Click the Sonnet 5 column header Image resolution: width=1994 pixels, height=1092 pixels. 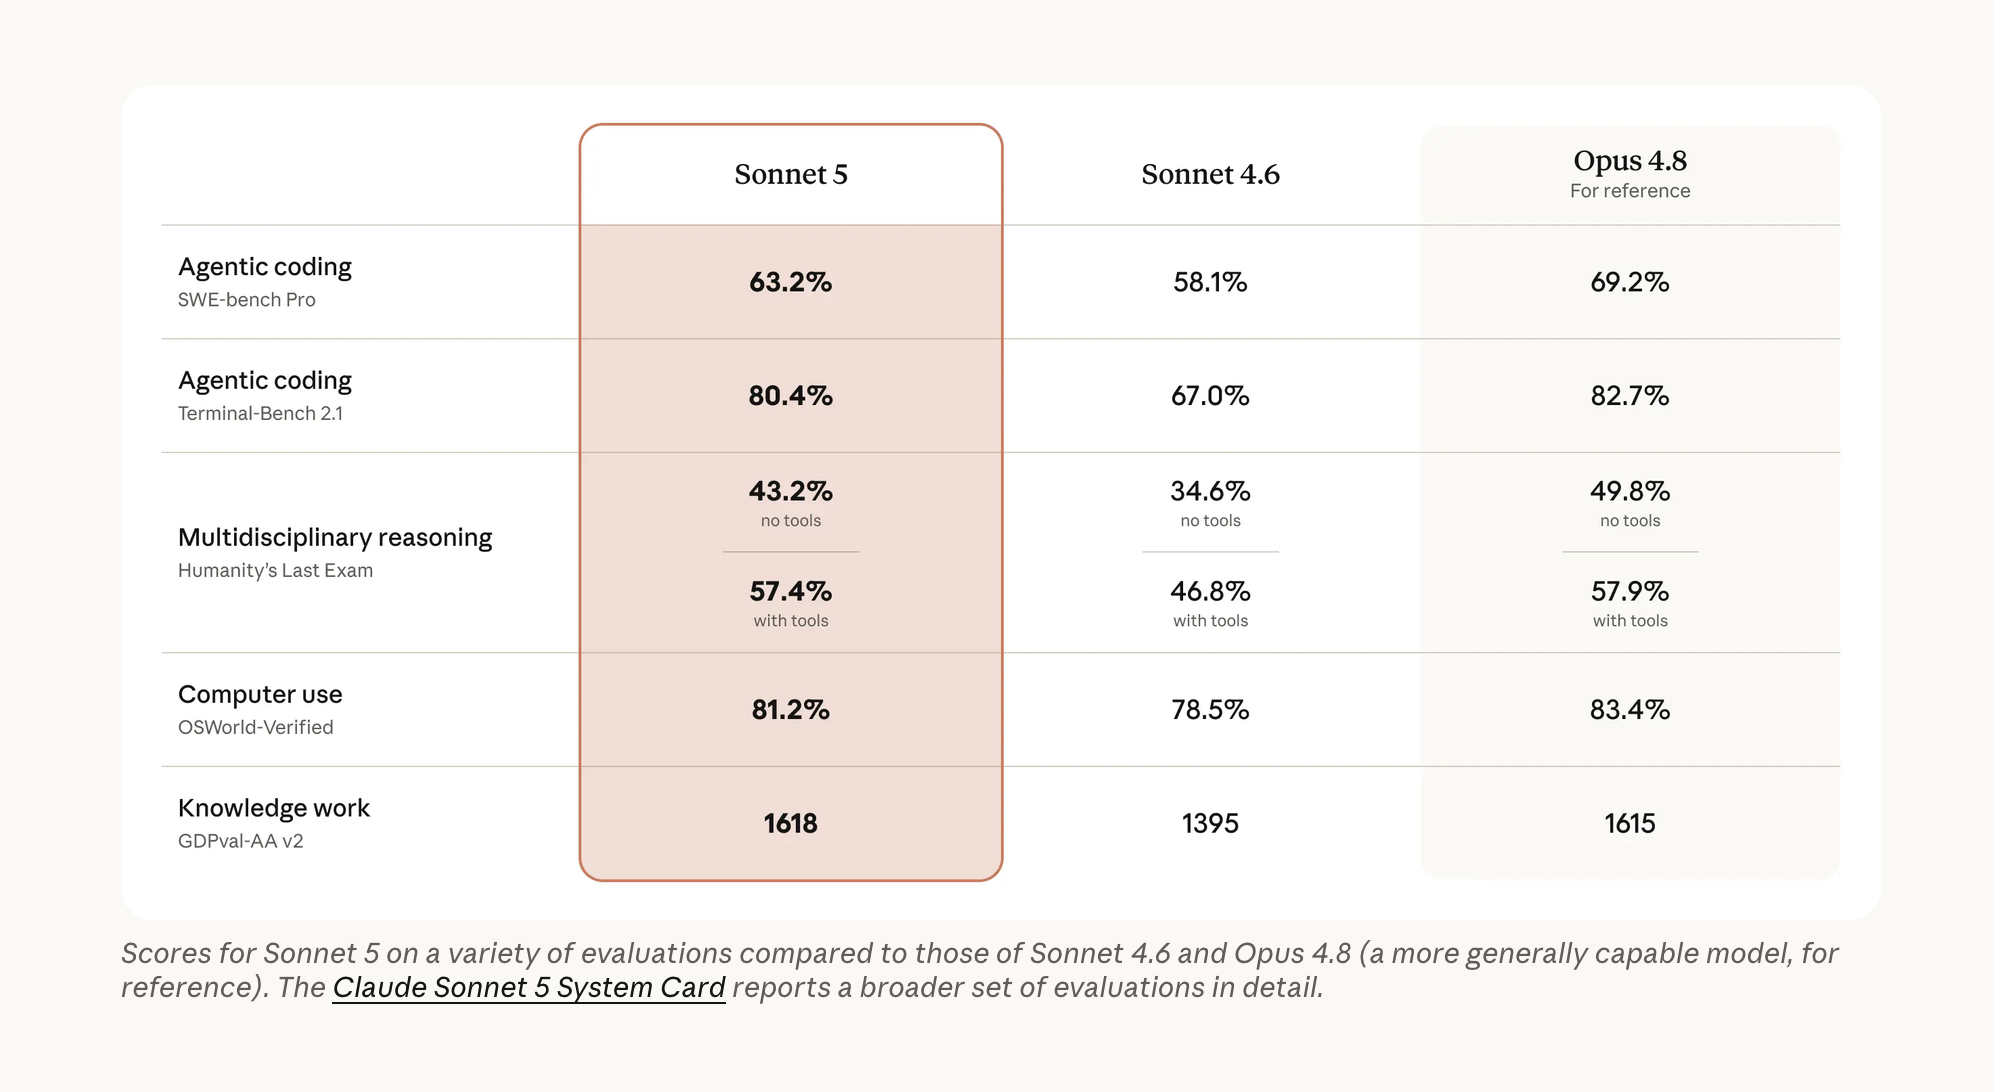[791, 174]
